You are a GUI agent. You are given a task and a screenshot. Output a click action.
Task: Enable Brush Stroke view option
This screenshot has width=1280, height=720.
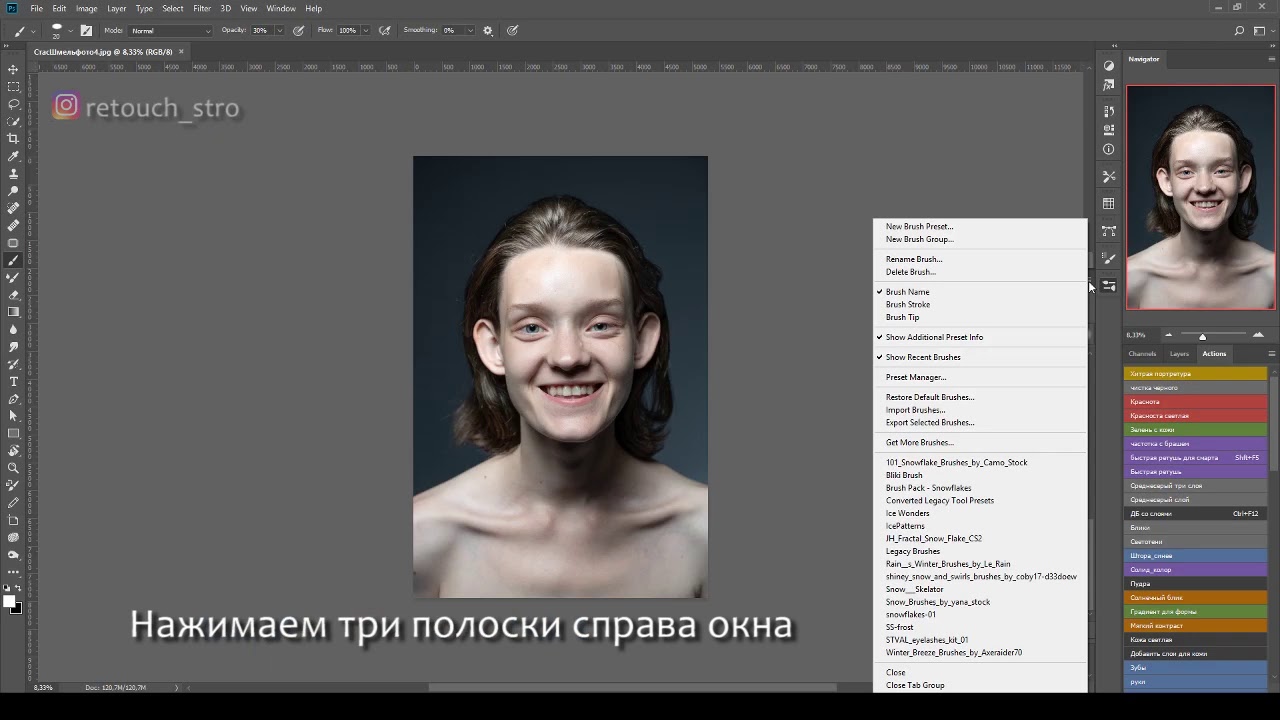pos(907,304)
